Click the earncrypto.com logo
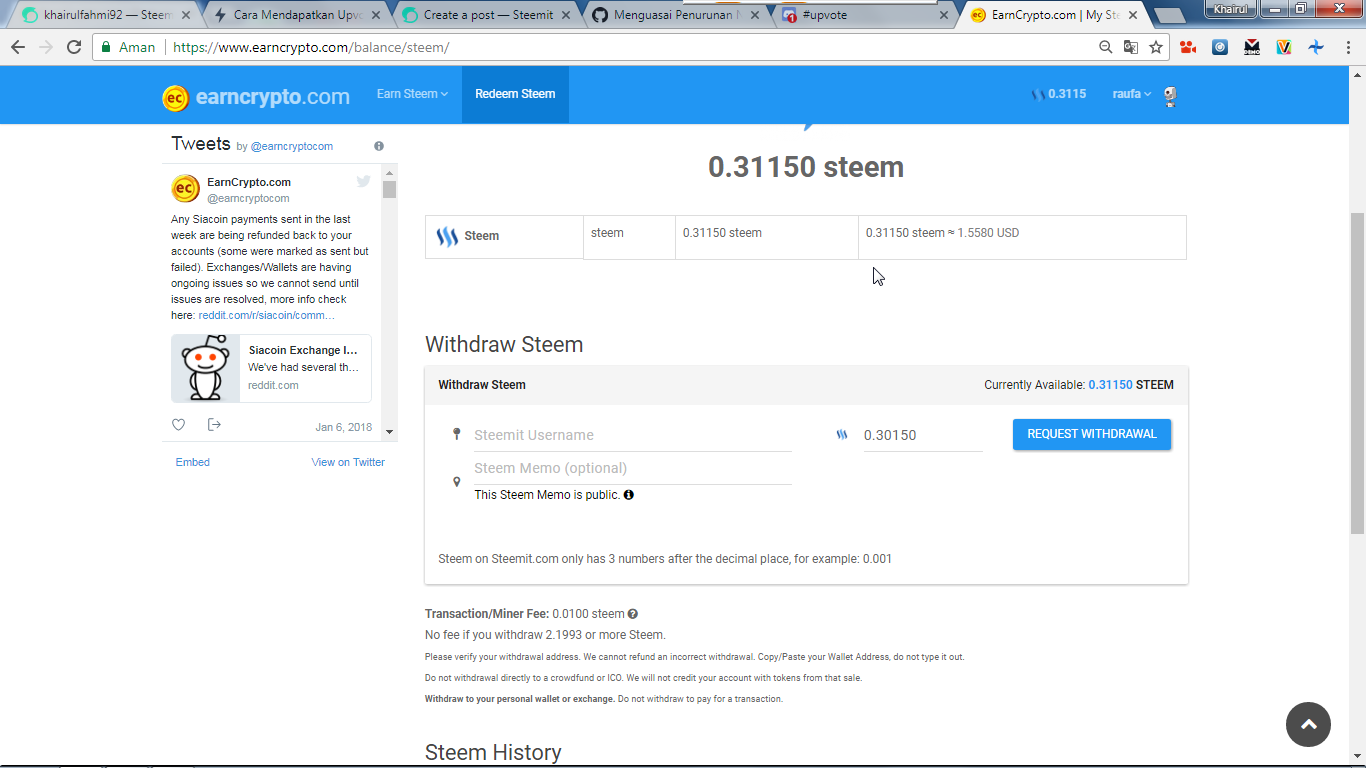Image resolution: width=1366 pixels, height=768 pixels. click(256, 97)
